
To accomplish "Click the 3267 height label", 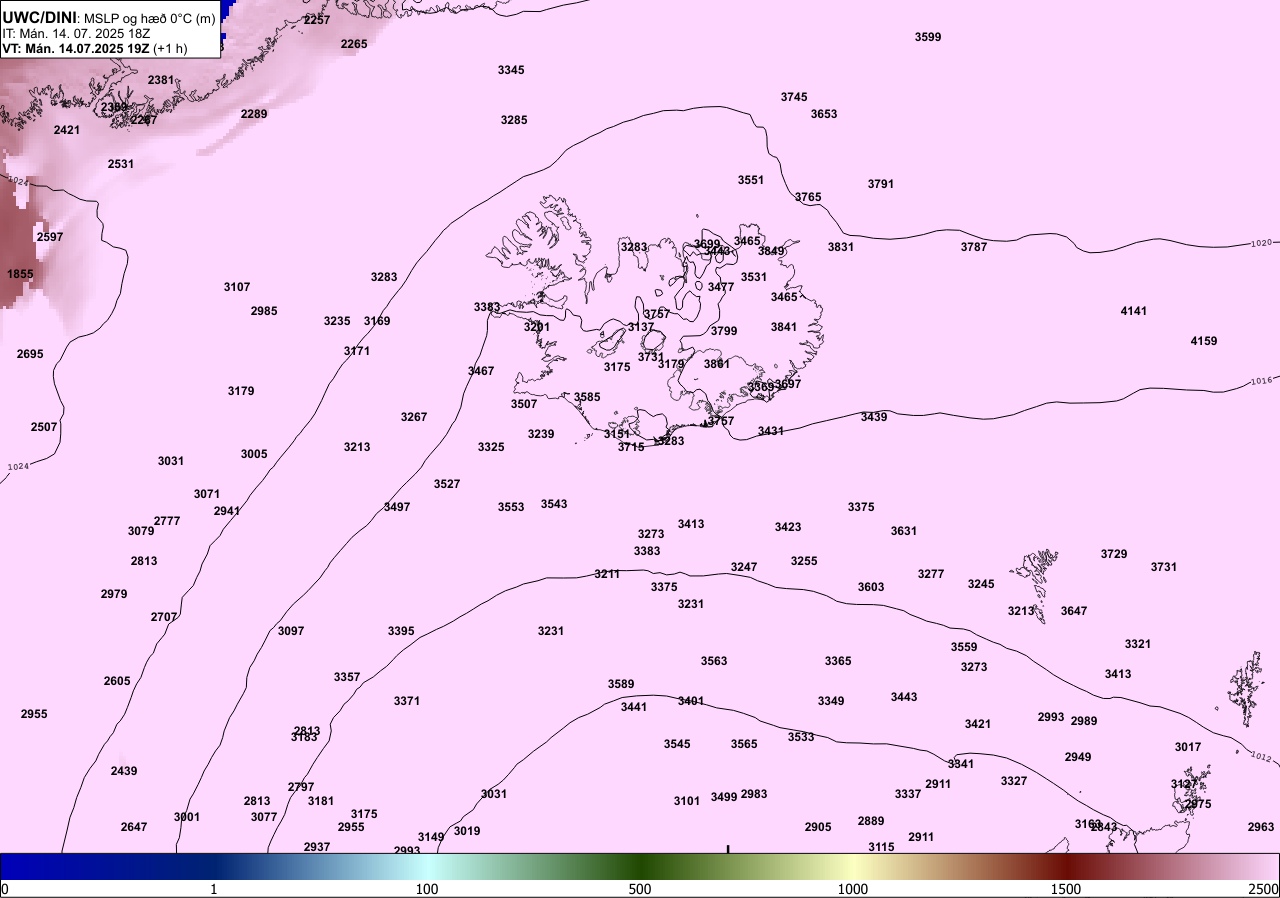I will tap(414, 417).
